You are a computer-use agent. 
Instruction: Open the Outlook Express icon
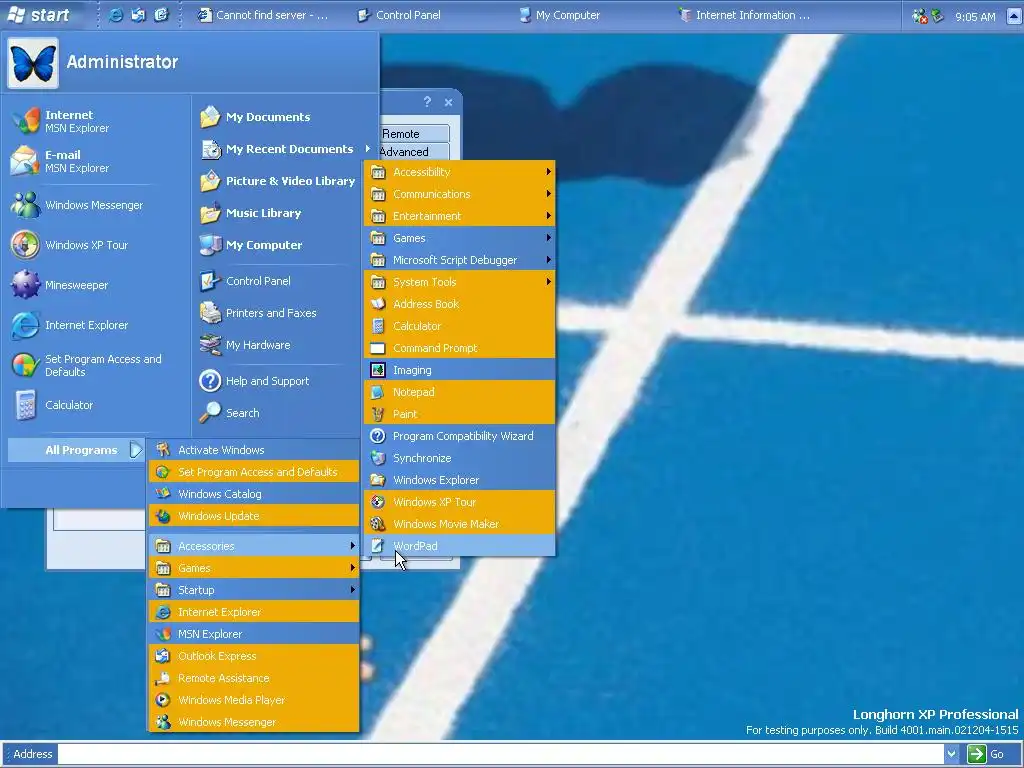point(163,656)
